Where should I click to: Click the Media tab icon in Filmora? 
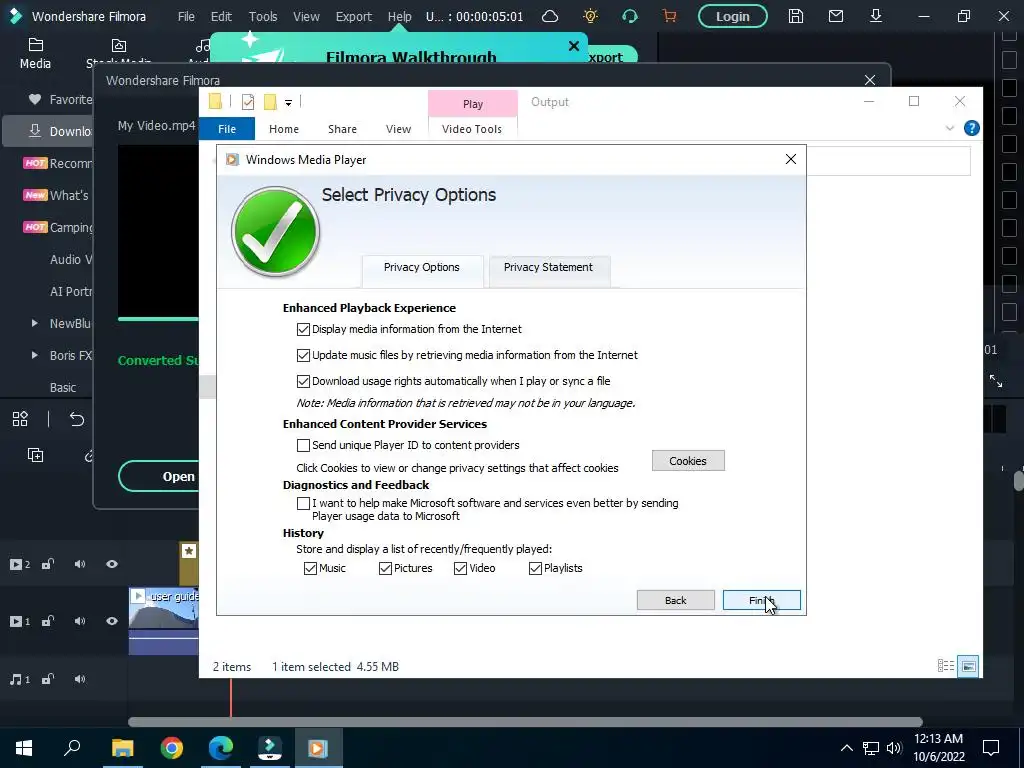point(35,45)
